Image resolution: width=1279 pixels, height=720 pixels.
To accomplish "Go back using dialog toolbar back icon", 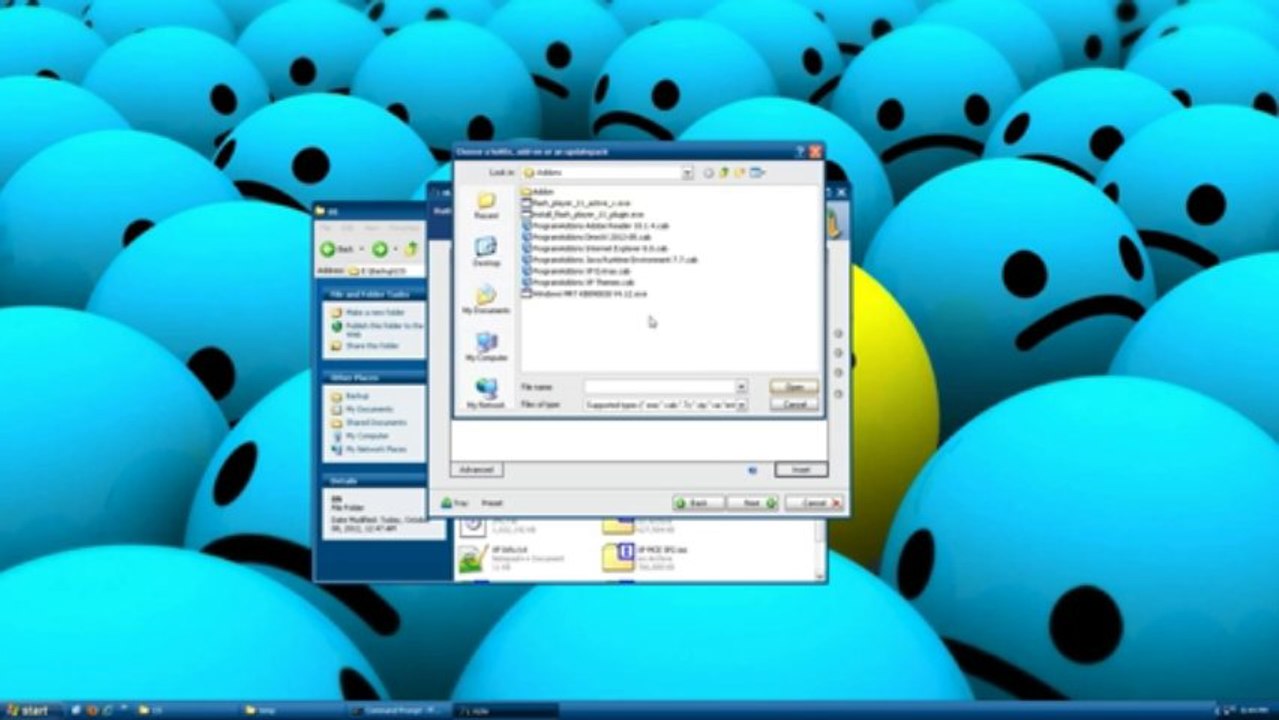I will tap(709, 173).
